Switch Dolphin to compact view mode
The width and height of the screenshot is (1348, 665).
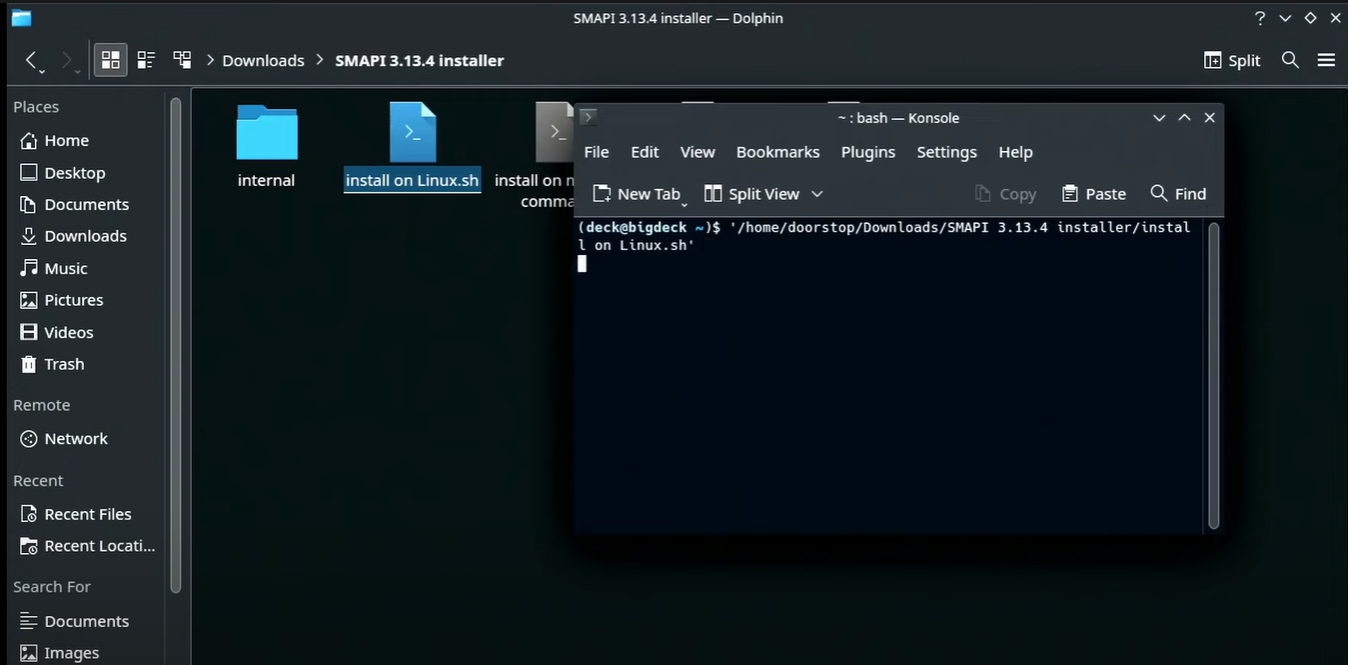[x=146, y=60]
